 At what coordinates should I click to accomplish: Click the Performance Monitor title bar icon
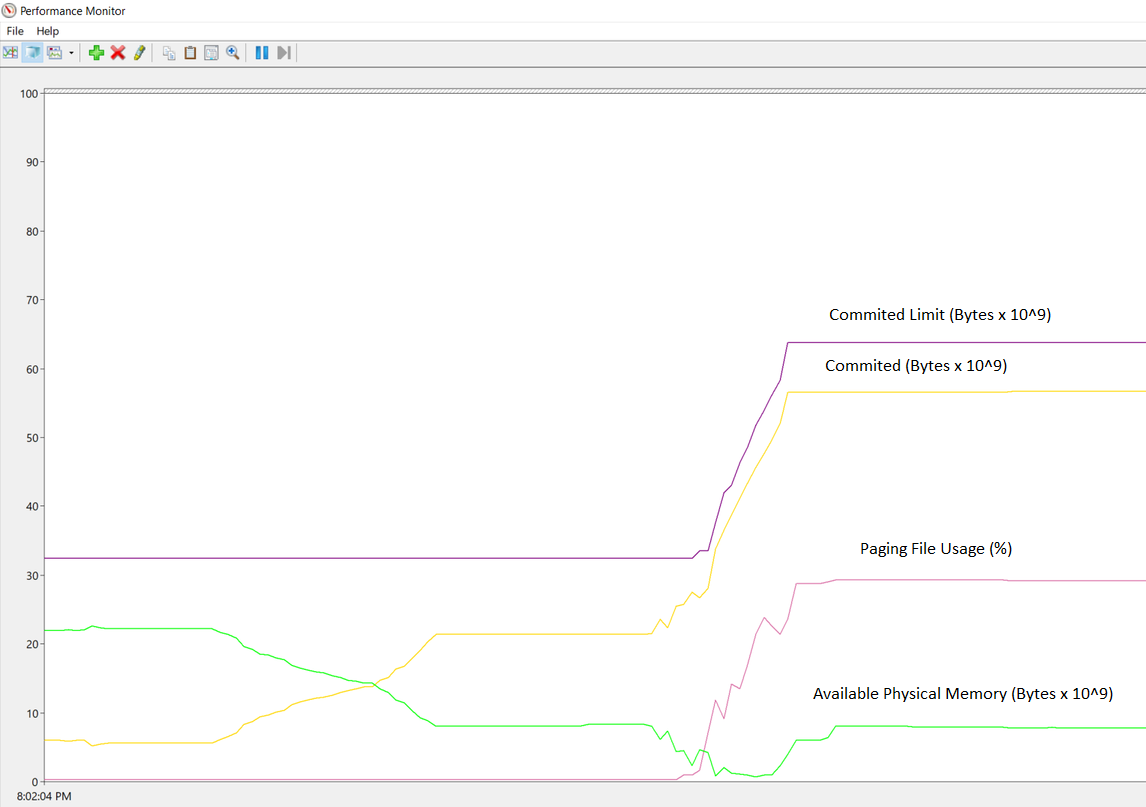[x=10, y=10]
